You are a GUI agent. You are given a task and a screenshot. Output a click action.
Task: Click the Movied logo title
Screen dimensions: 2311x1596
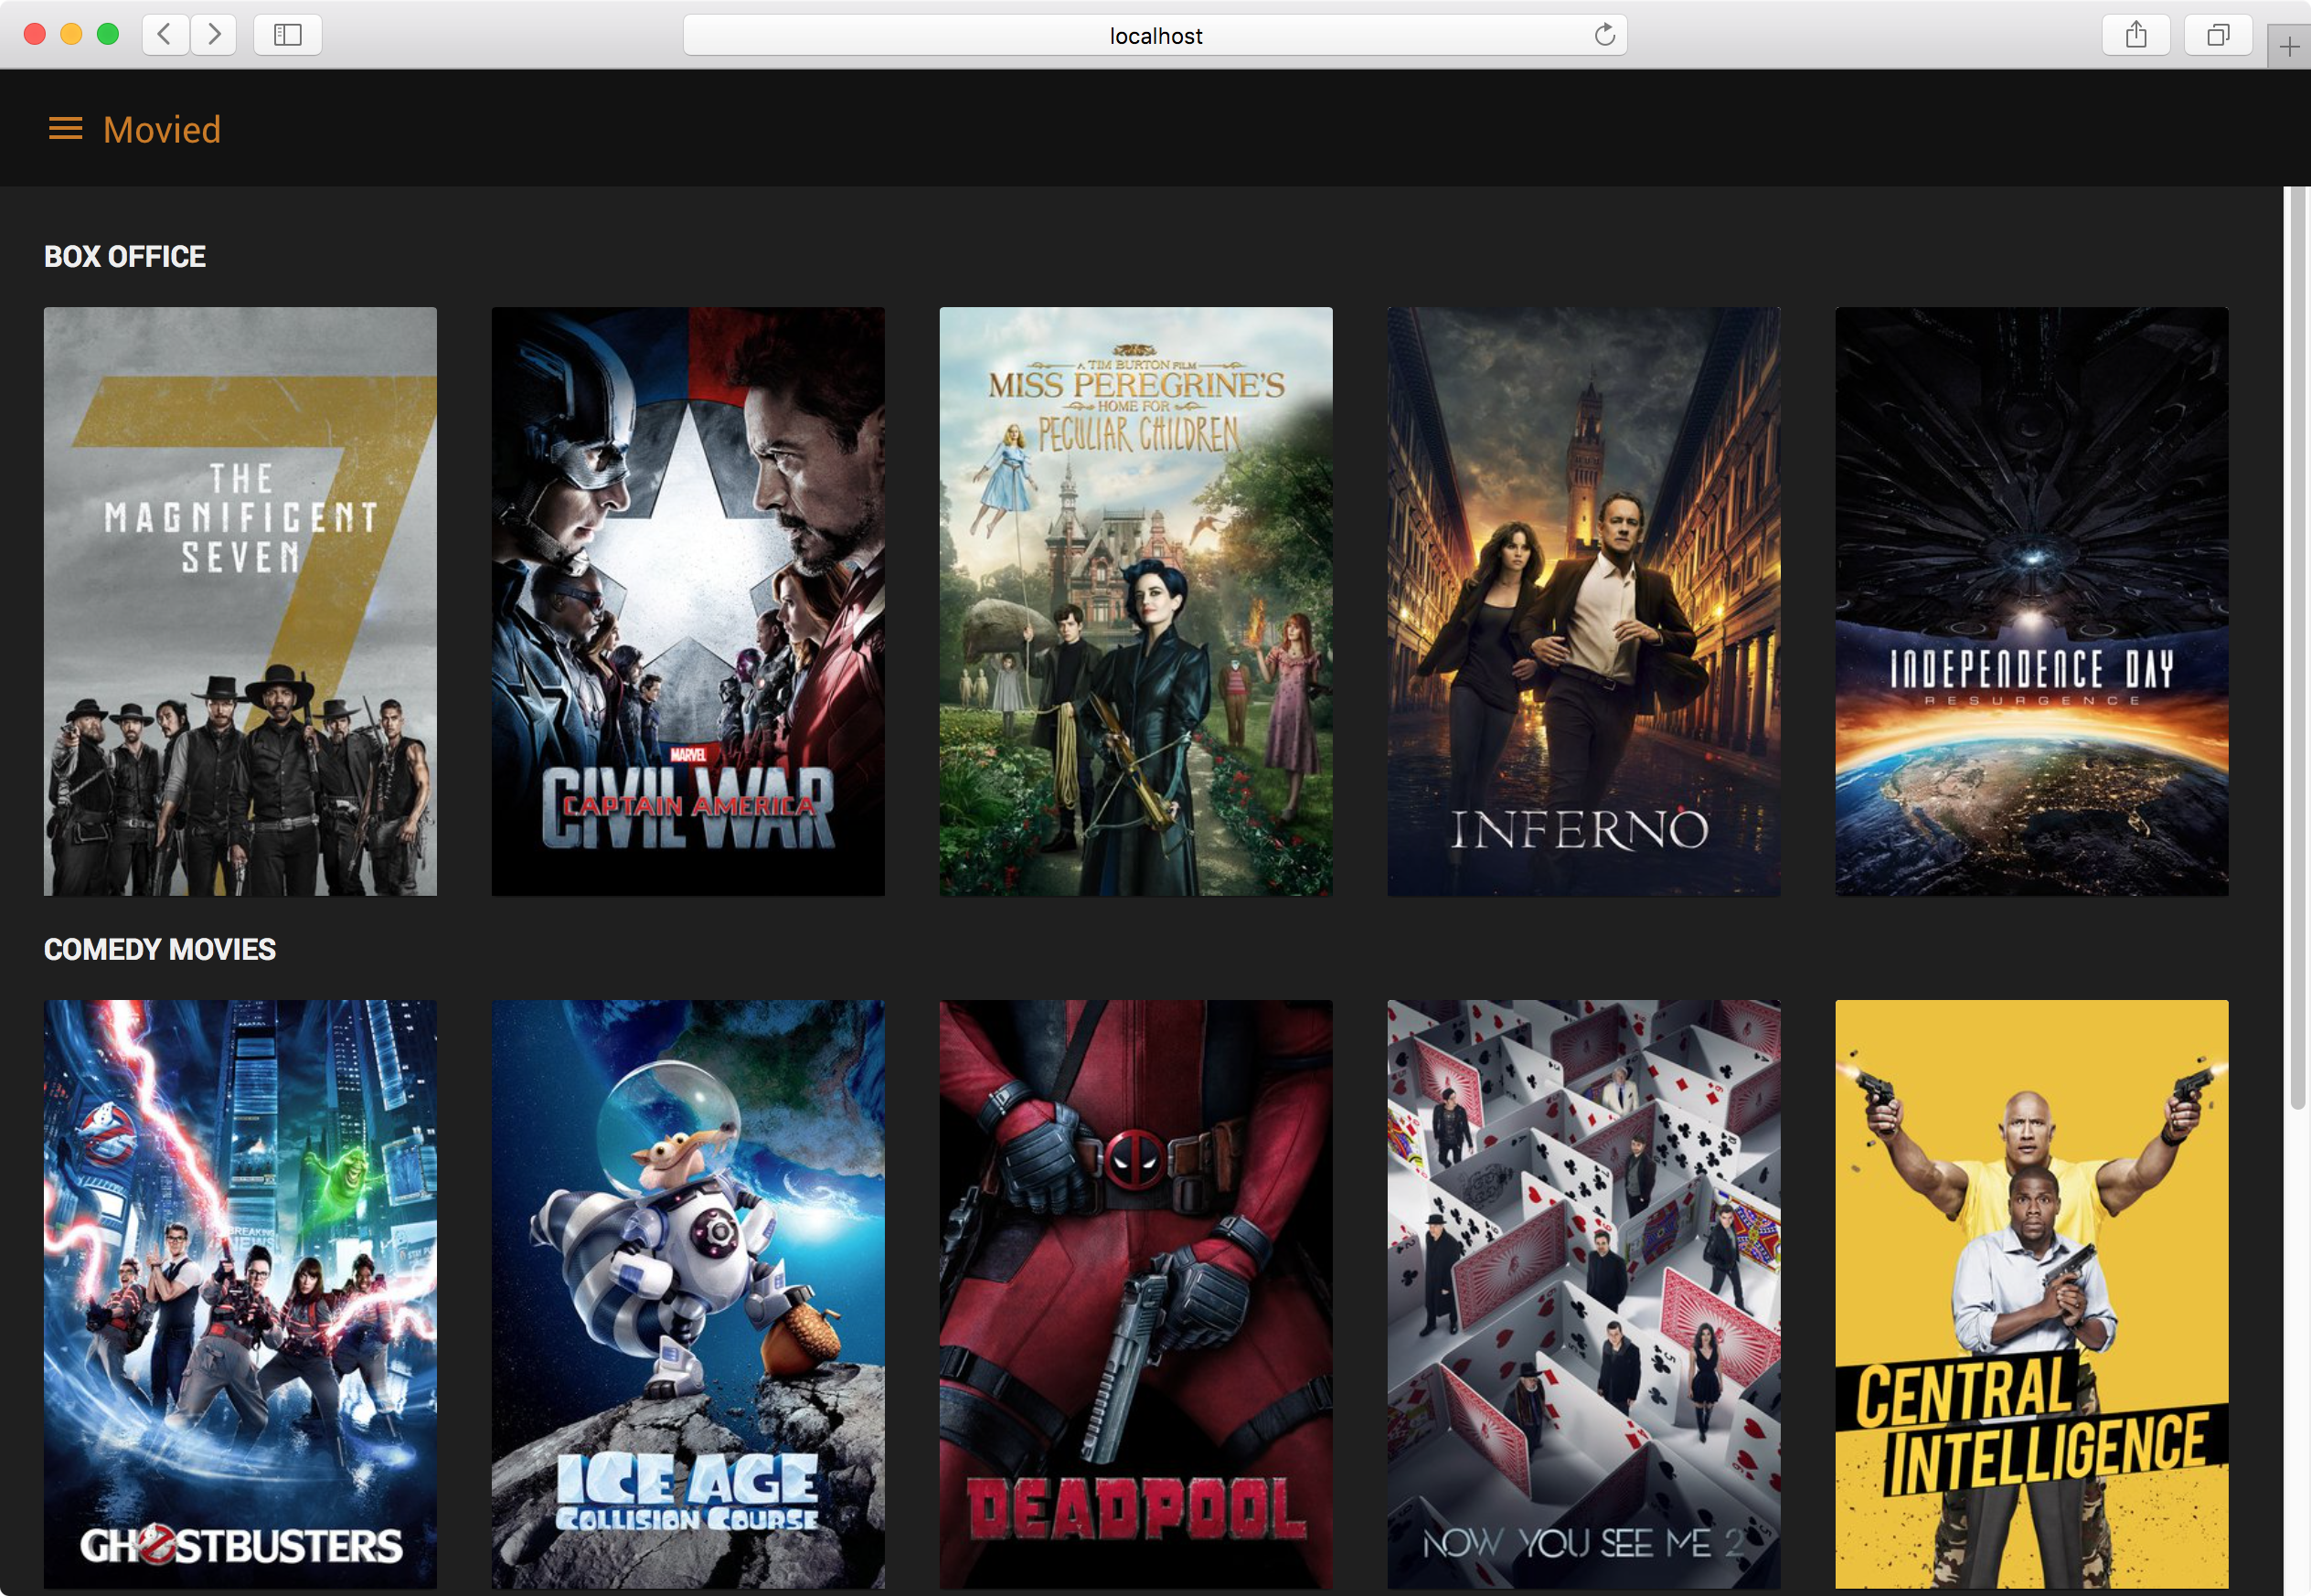click(162, 129)
